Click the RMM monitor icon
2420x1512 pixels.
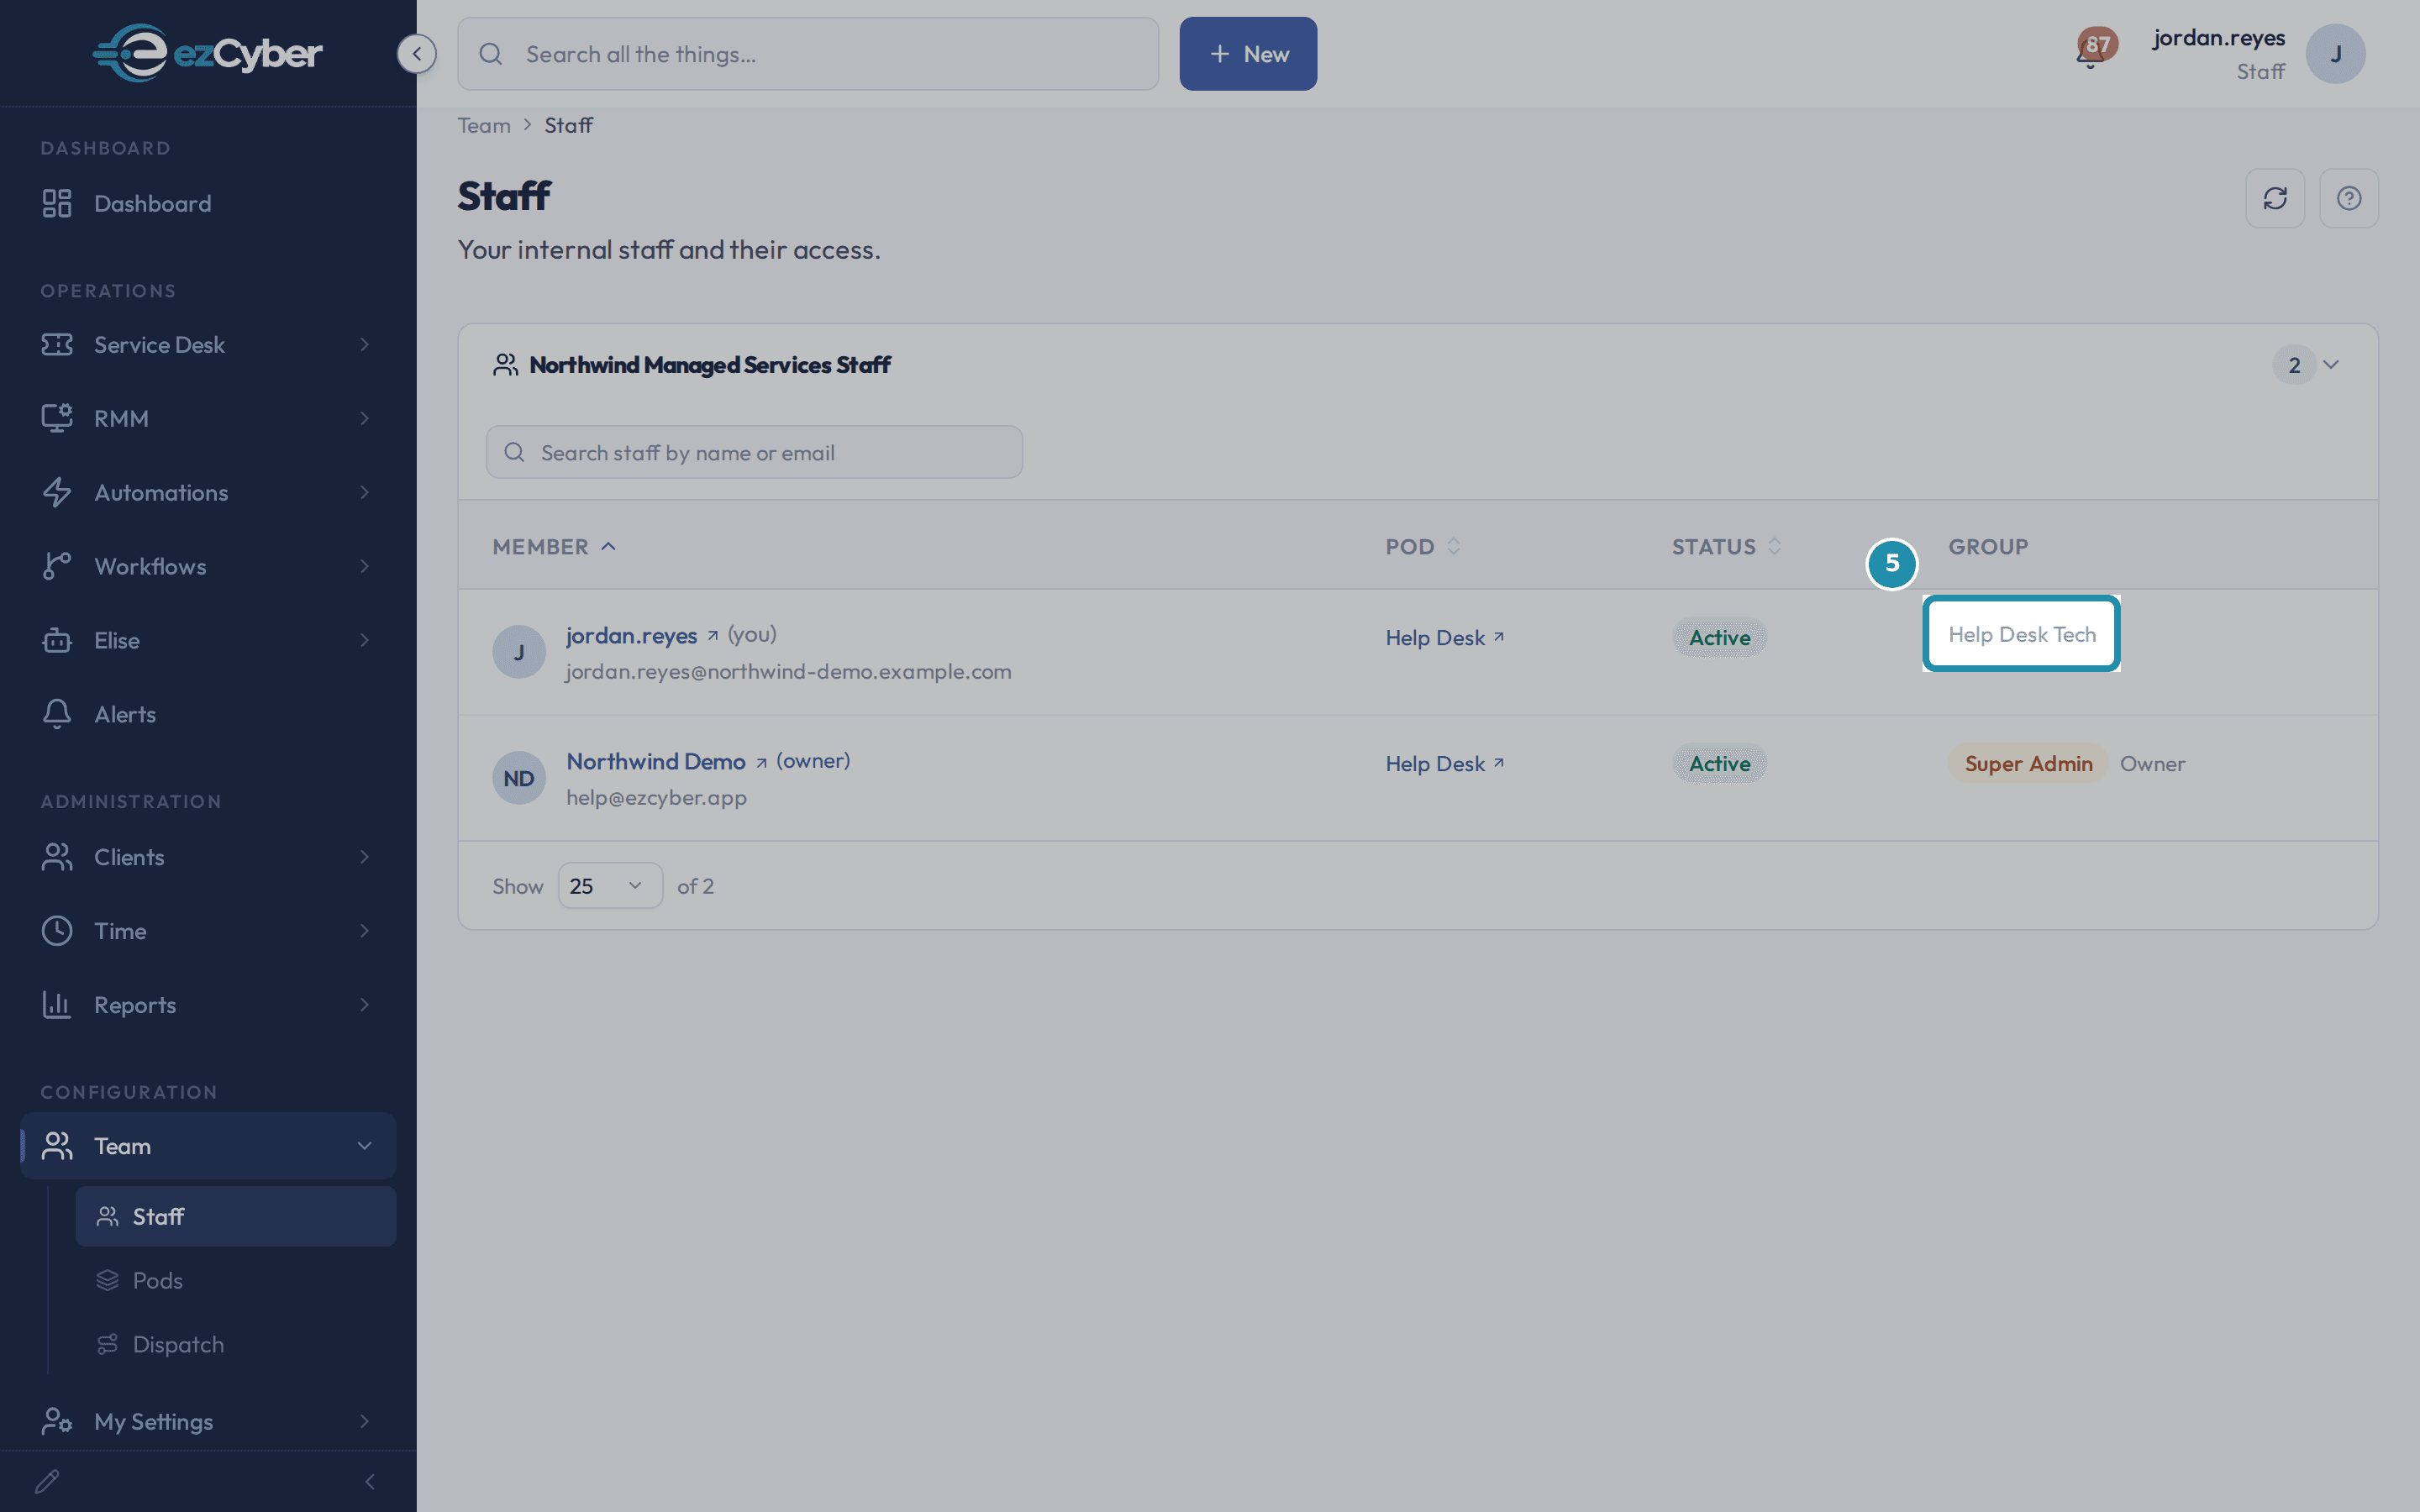click(x=57, y=418)
